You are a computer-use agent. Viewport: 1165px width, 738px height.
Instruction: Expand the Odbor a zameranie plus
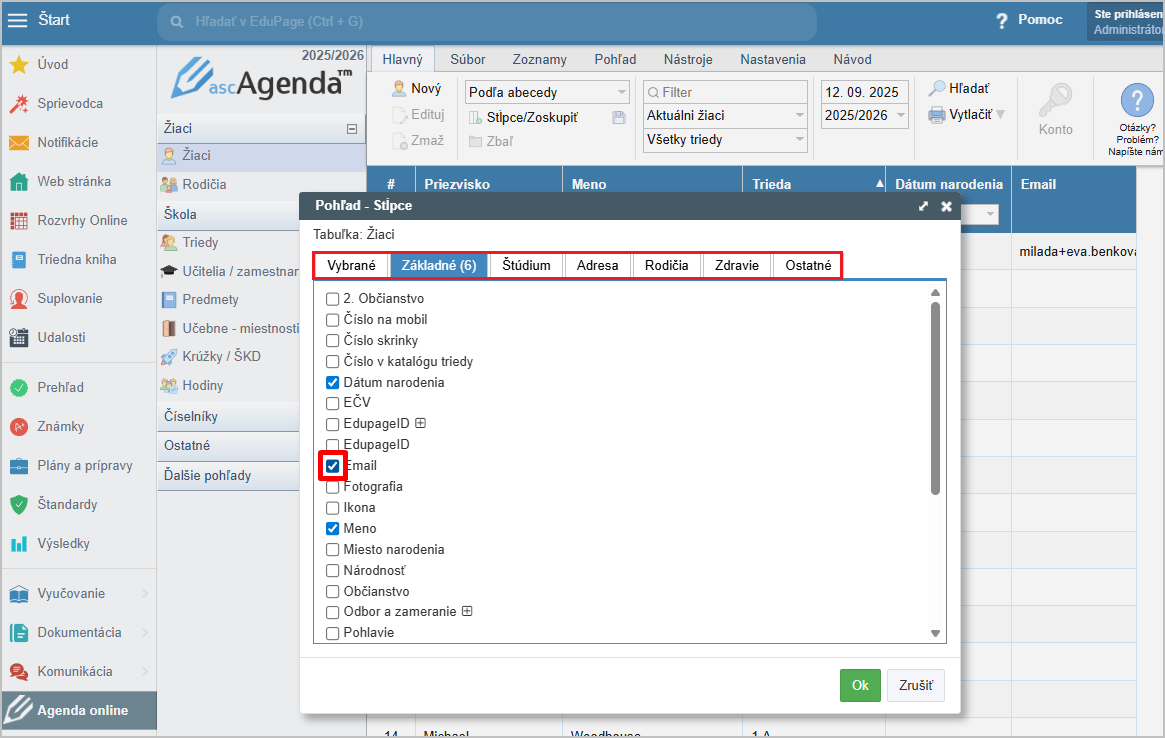click(x=467, y=612)
